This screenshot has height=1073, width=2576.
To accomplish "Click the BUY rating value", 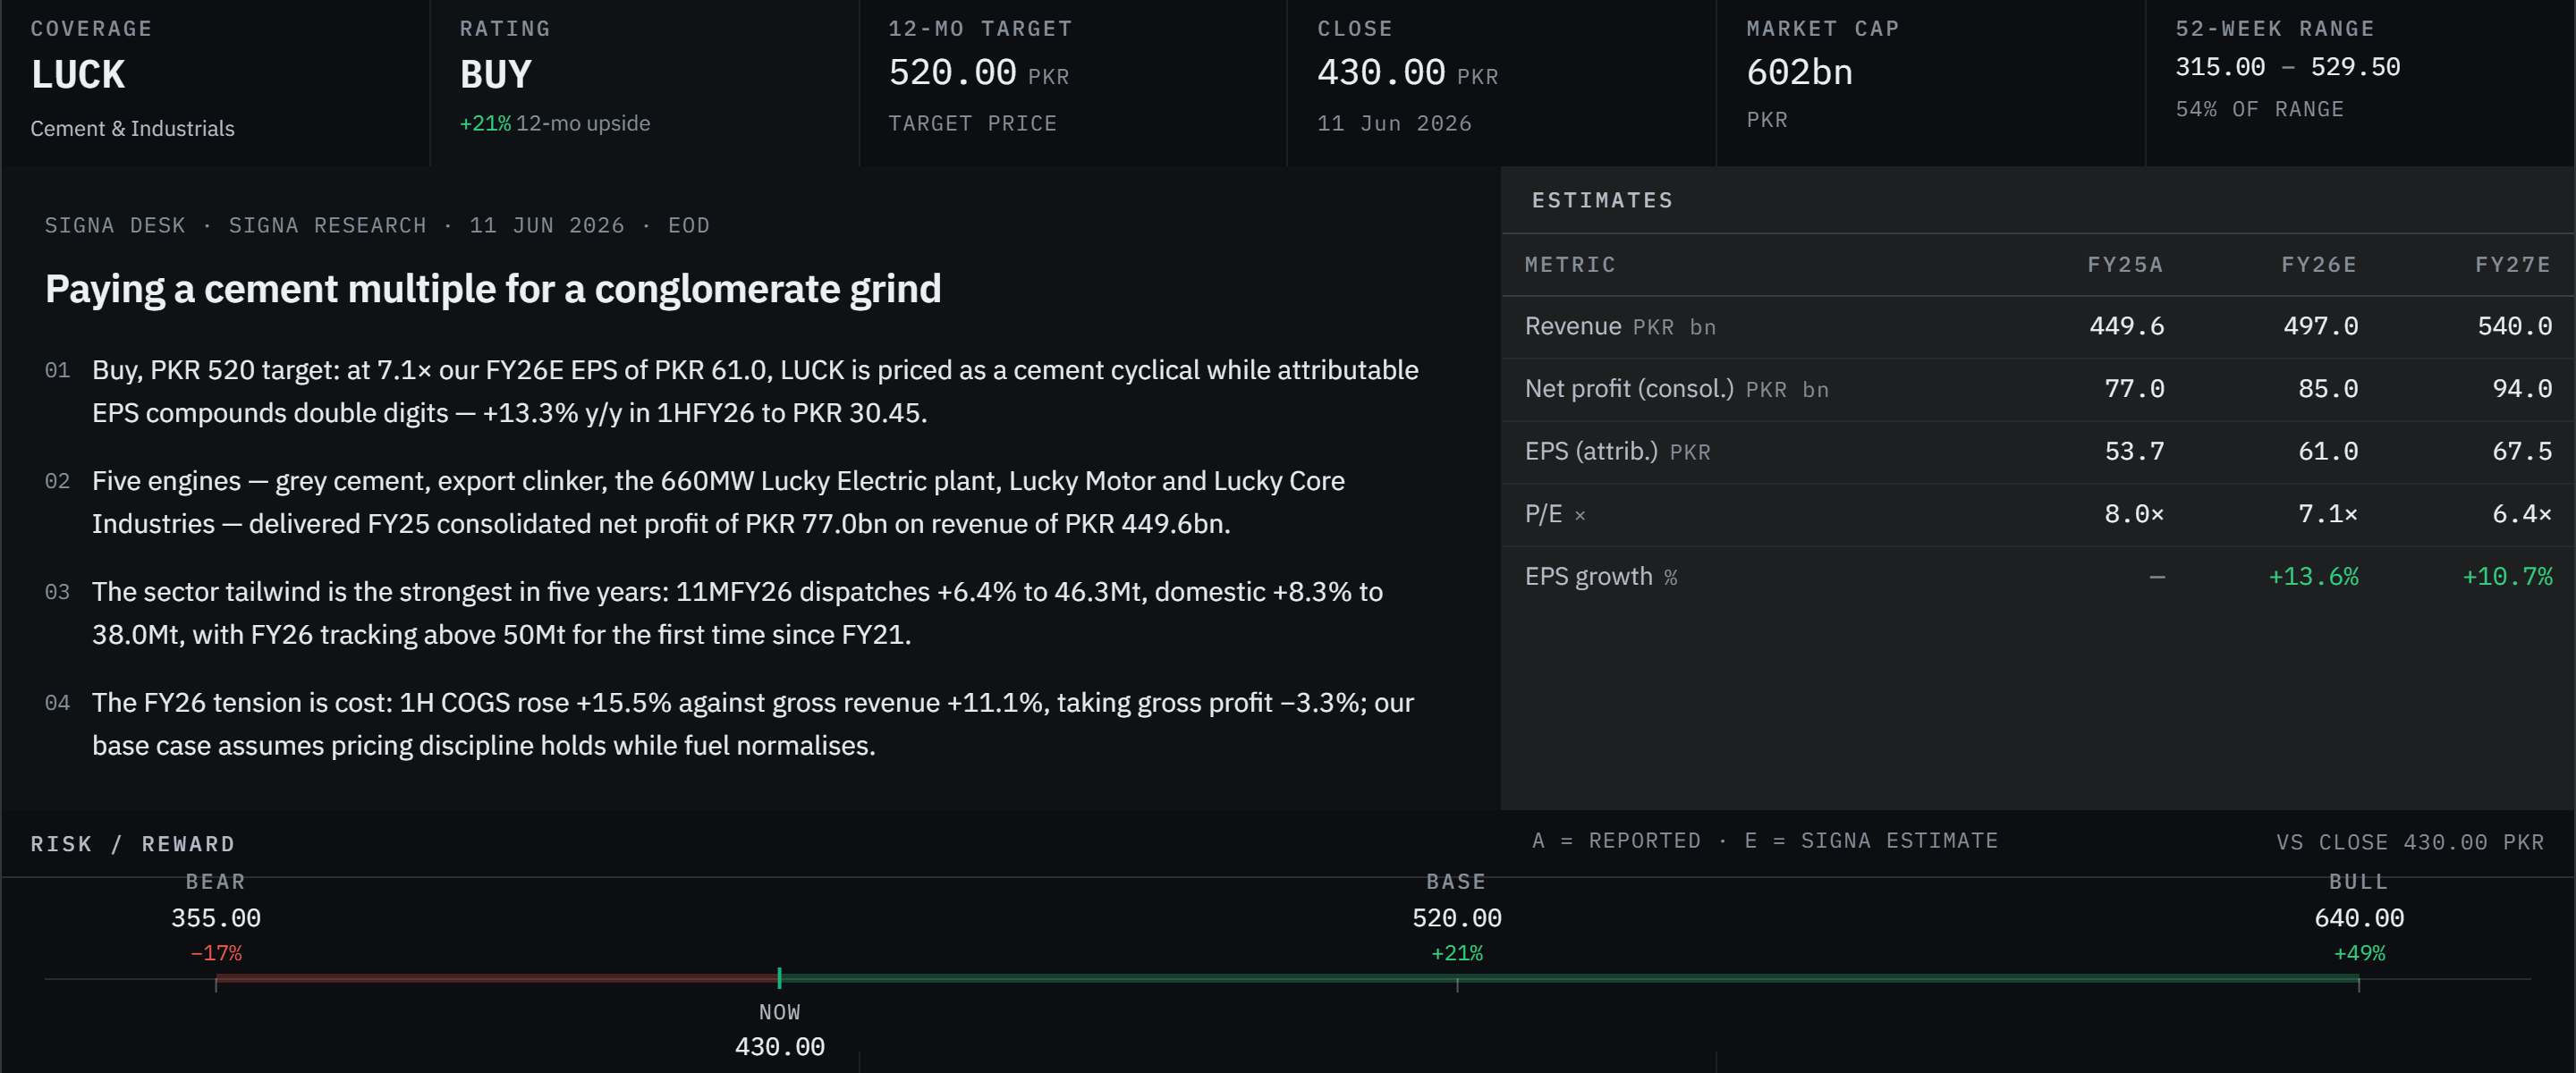I will pyautogui.click(x=496, y=74).
